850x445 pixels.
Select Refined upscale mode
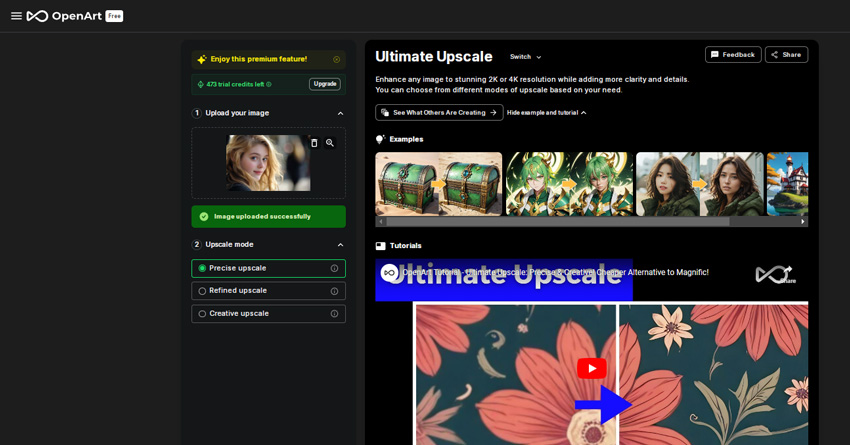[268, 291]
